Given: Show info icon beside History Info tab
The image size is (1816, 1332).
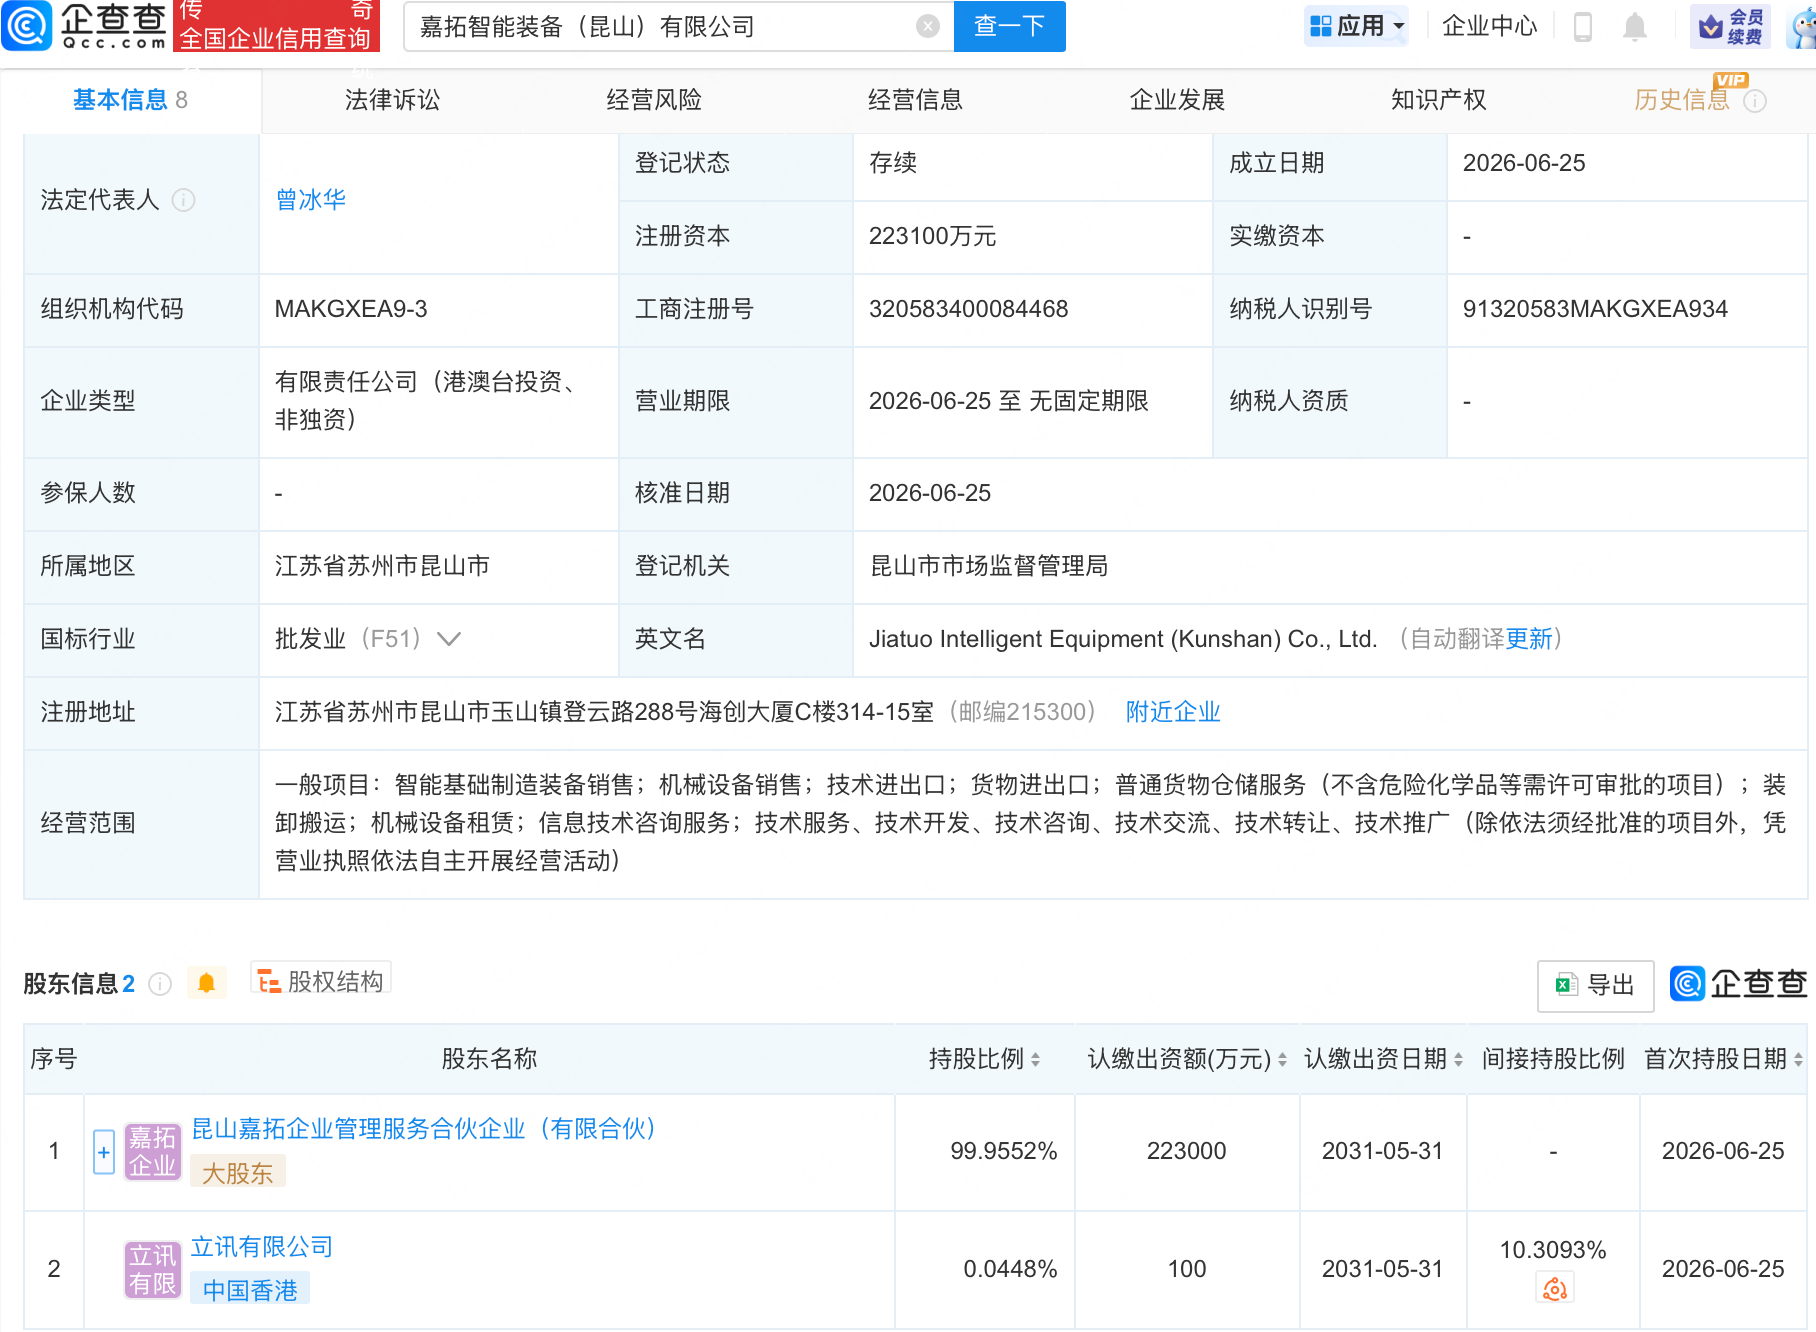Looking at the screenshot, I should [x=1755, y=101].
